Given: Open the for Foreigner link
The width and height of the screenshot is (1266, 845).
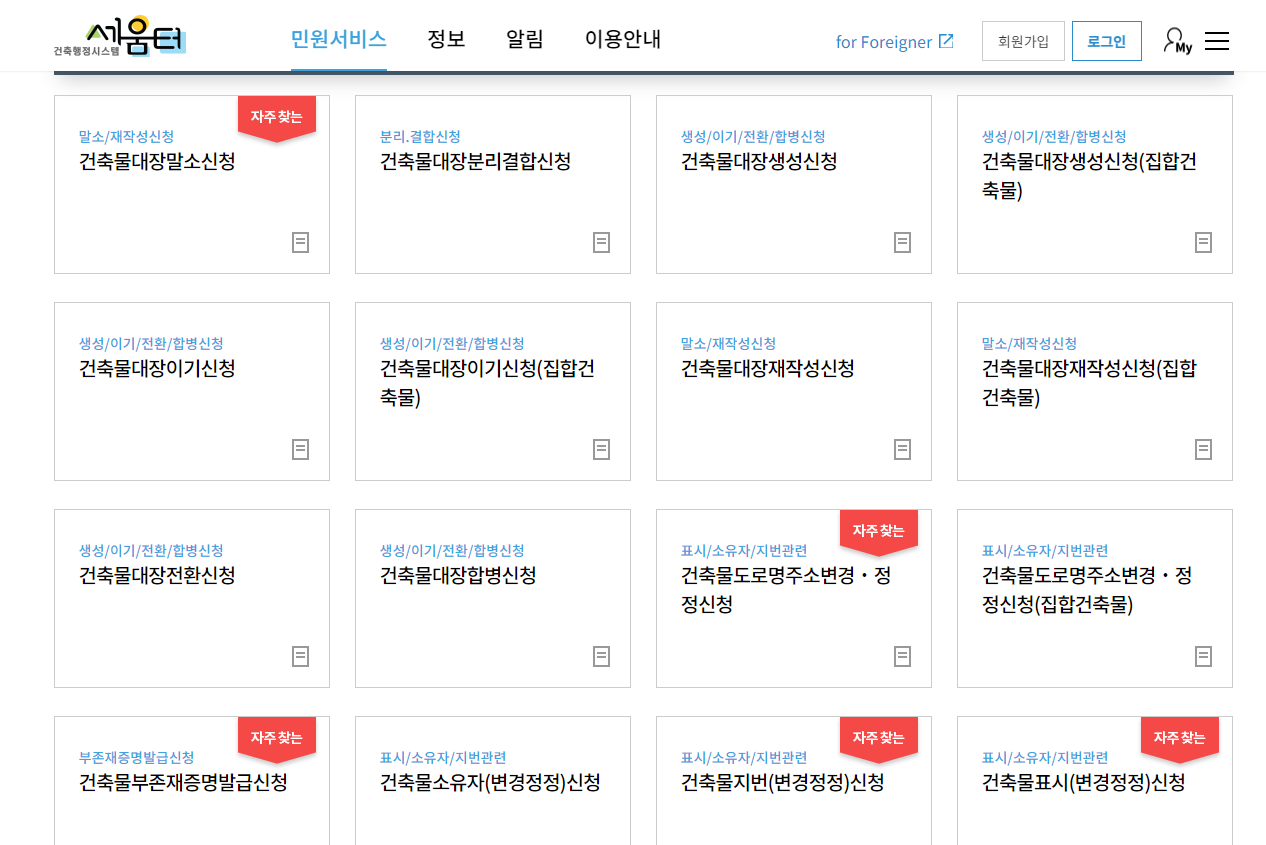Looking at the screenshot, I should click(885, 42).
